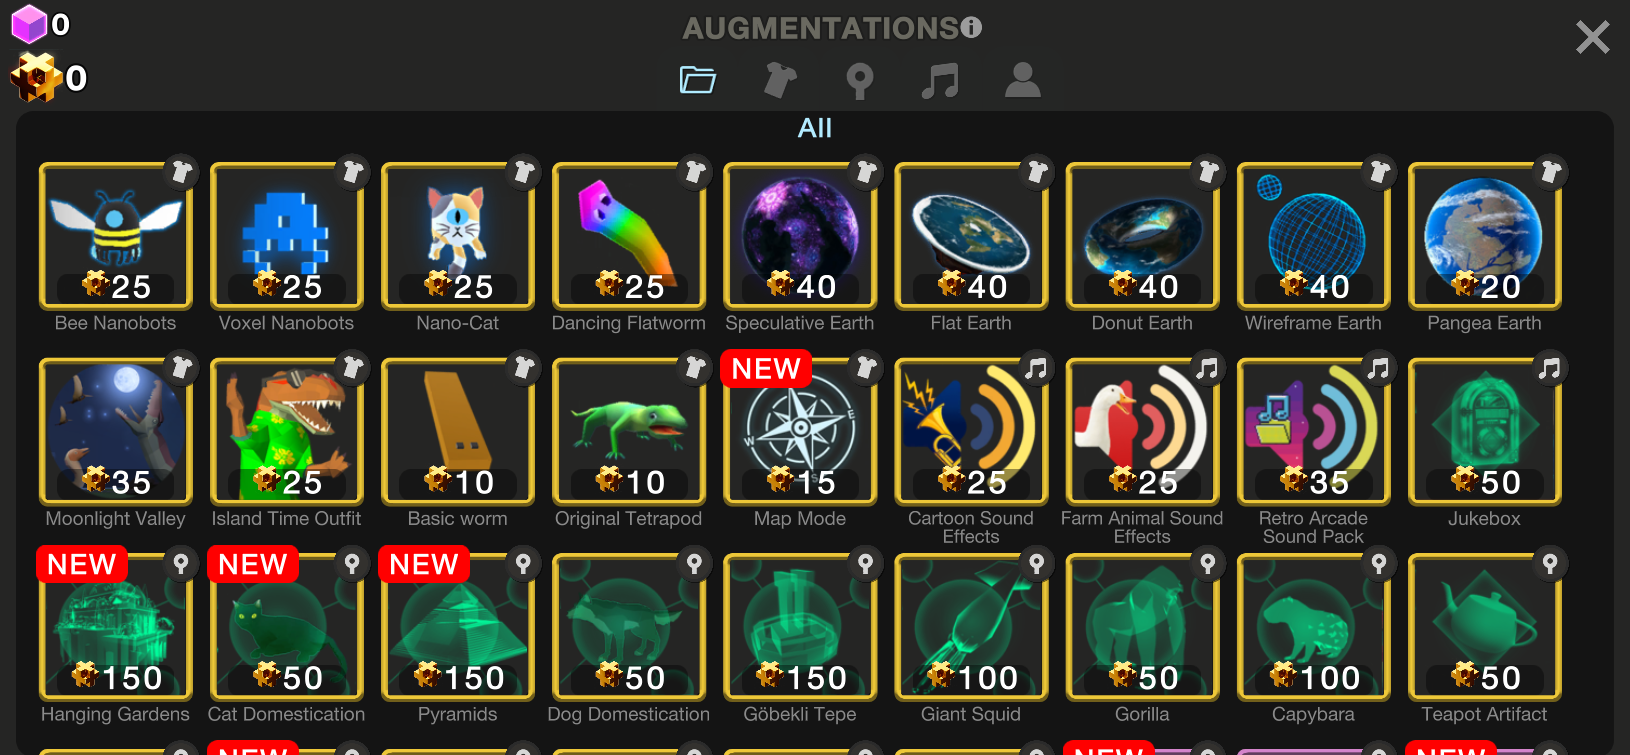
Task: Open the music note sounds category
Action: (x=940, y=80)
